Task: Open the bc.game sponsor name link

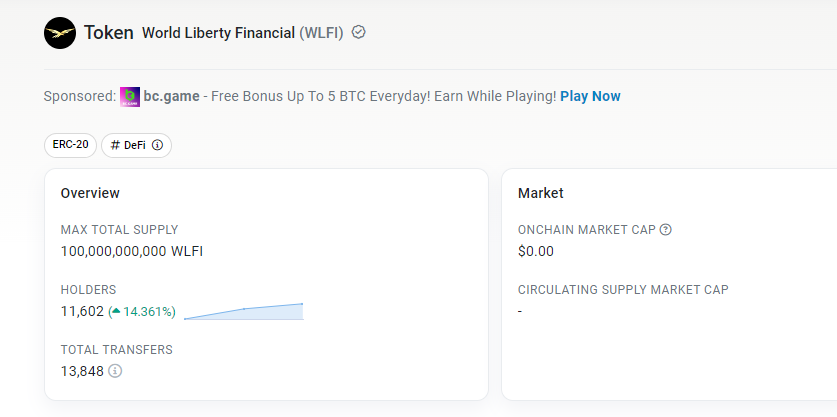Action: tap(172, 96)
